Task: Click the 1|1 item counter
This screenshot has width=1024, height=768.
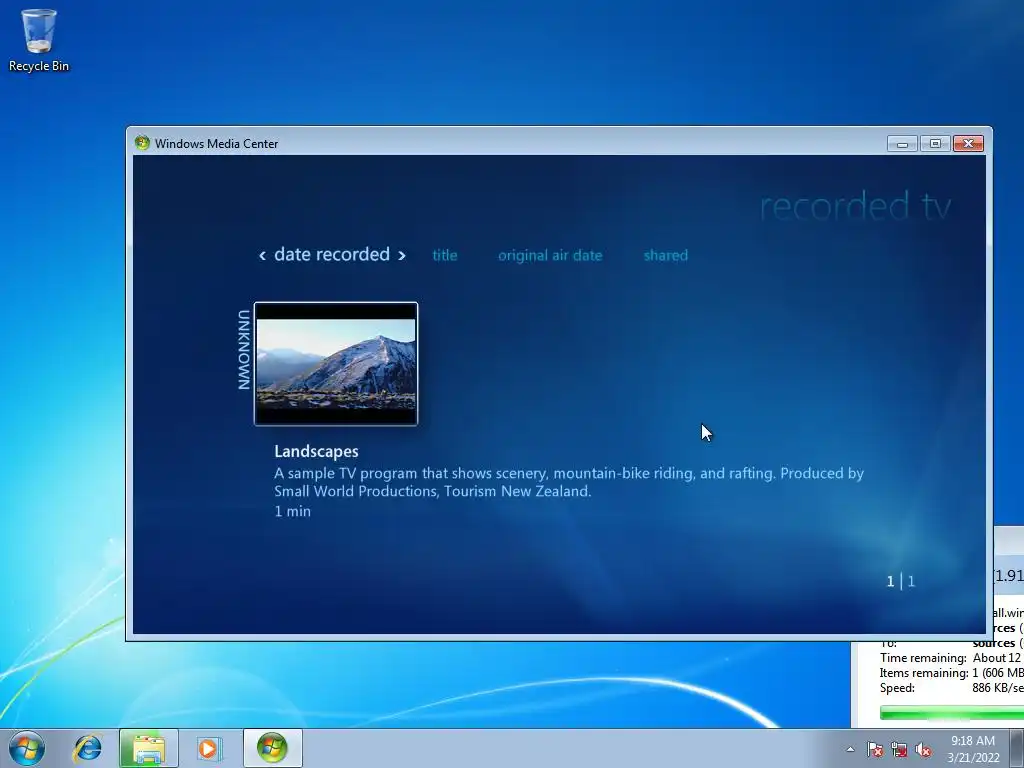Action: 901,581
